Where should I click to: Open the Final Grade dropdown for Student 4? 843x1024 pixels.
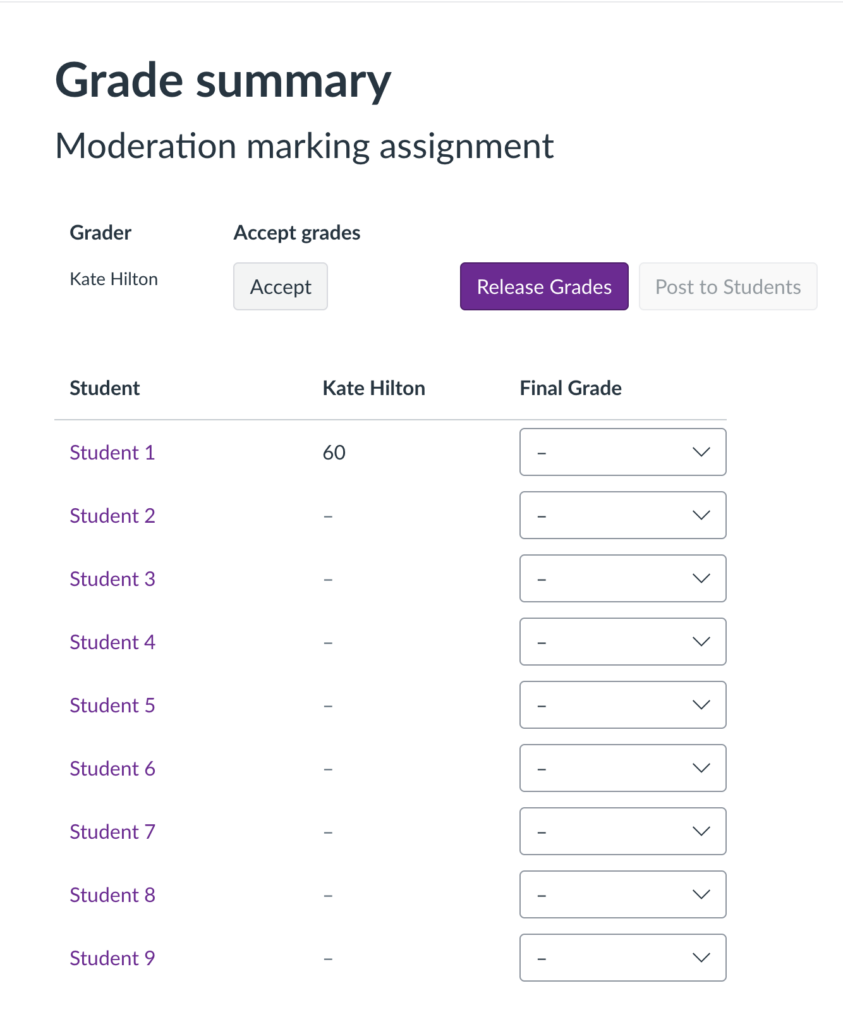pos(622,641)
